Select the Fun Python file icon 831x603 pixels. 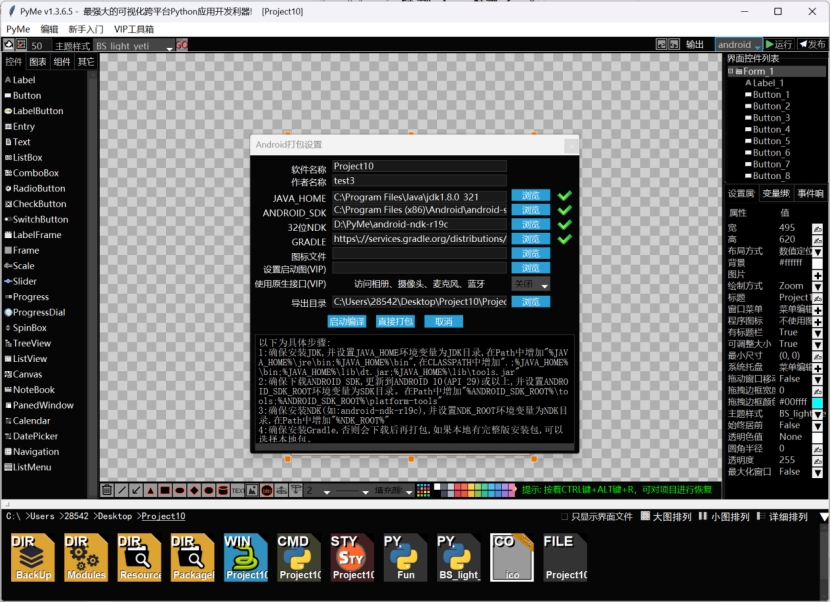(405, 557)
